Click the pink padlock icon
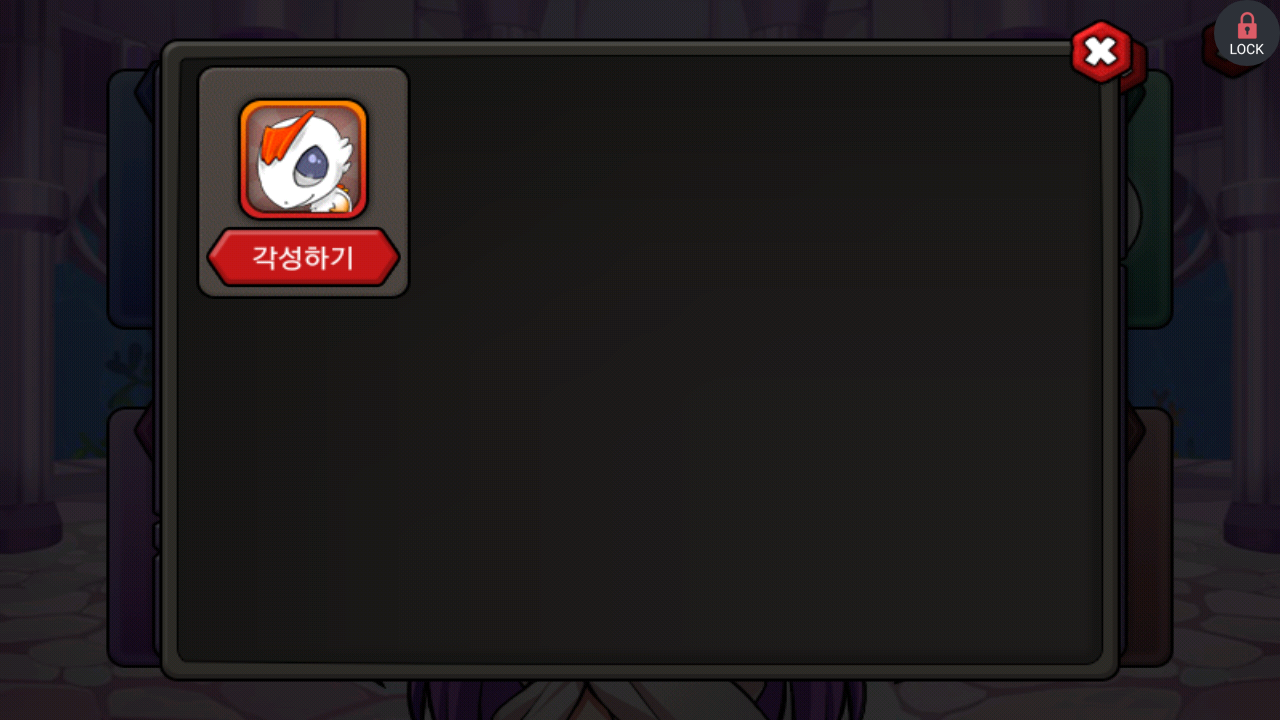Viewport: 1280px width, 720px height. pos(1246,25)
